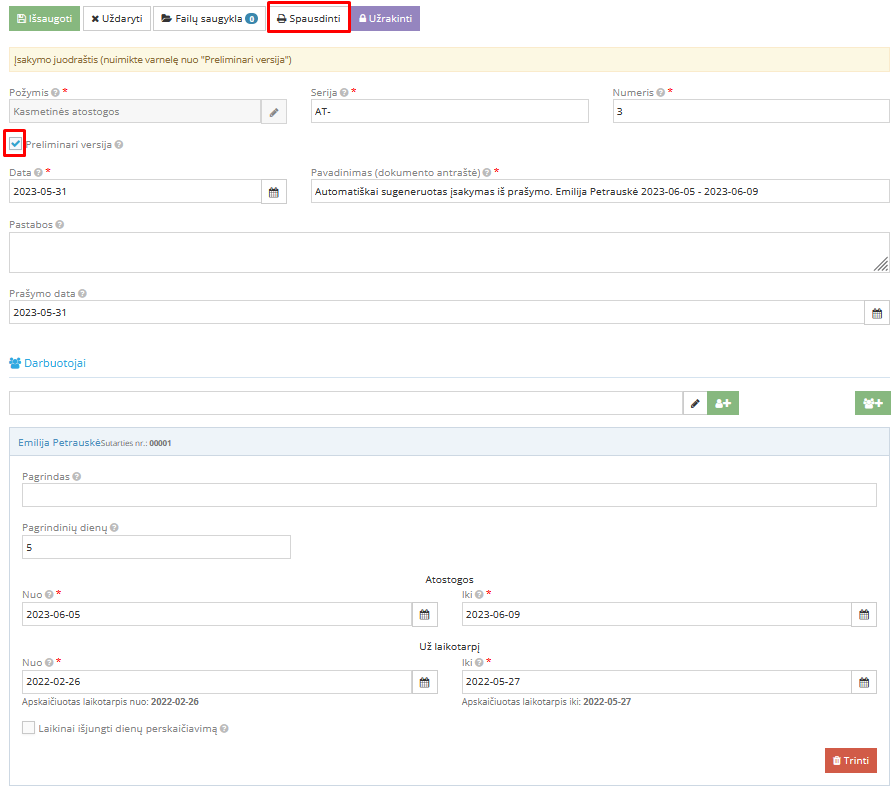Lock document with Užrakinti button

click(385, 19)
